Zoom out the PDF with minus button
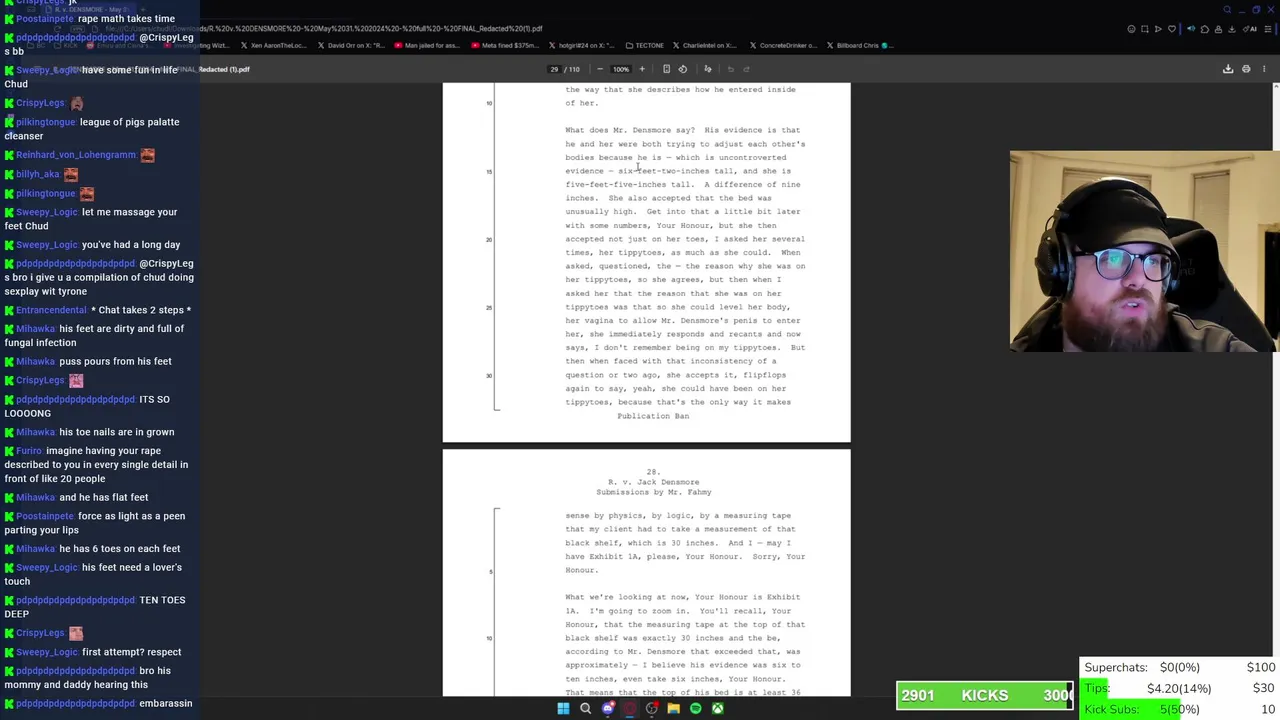The height and width of the screenshot is (720, 1280). pos(600,69)
